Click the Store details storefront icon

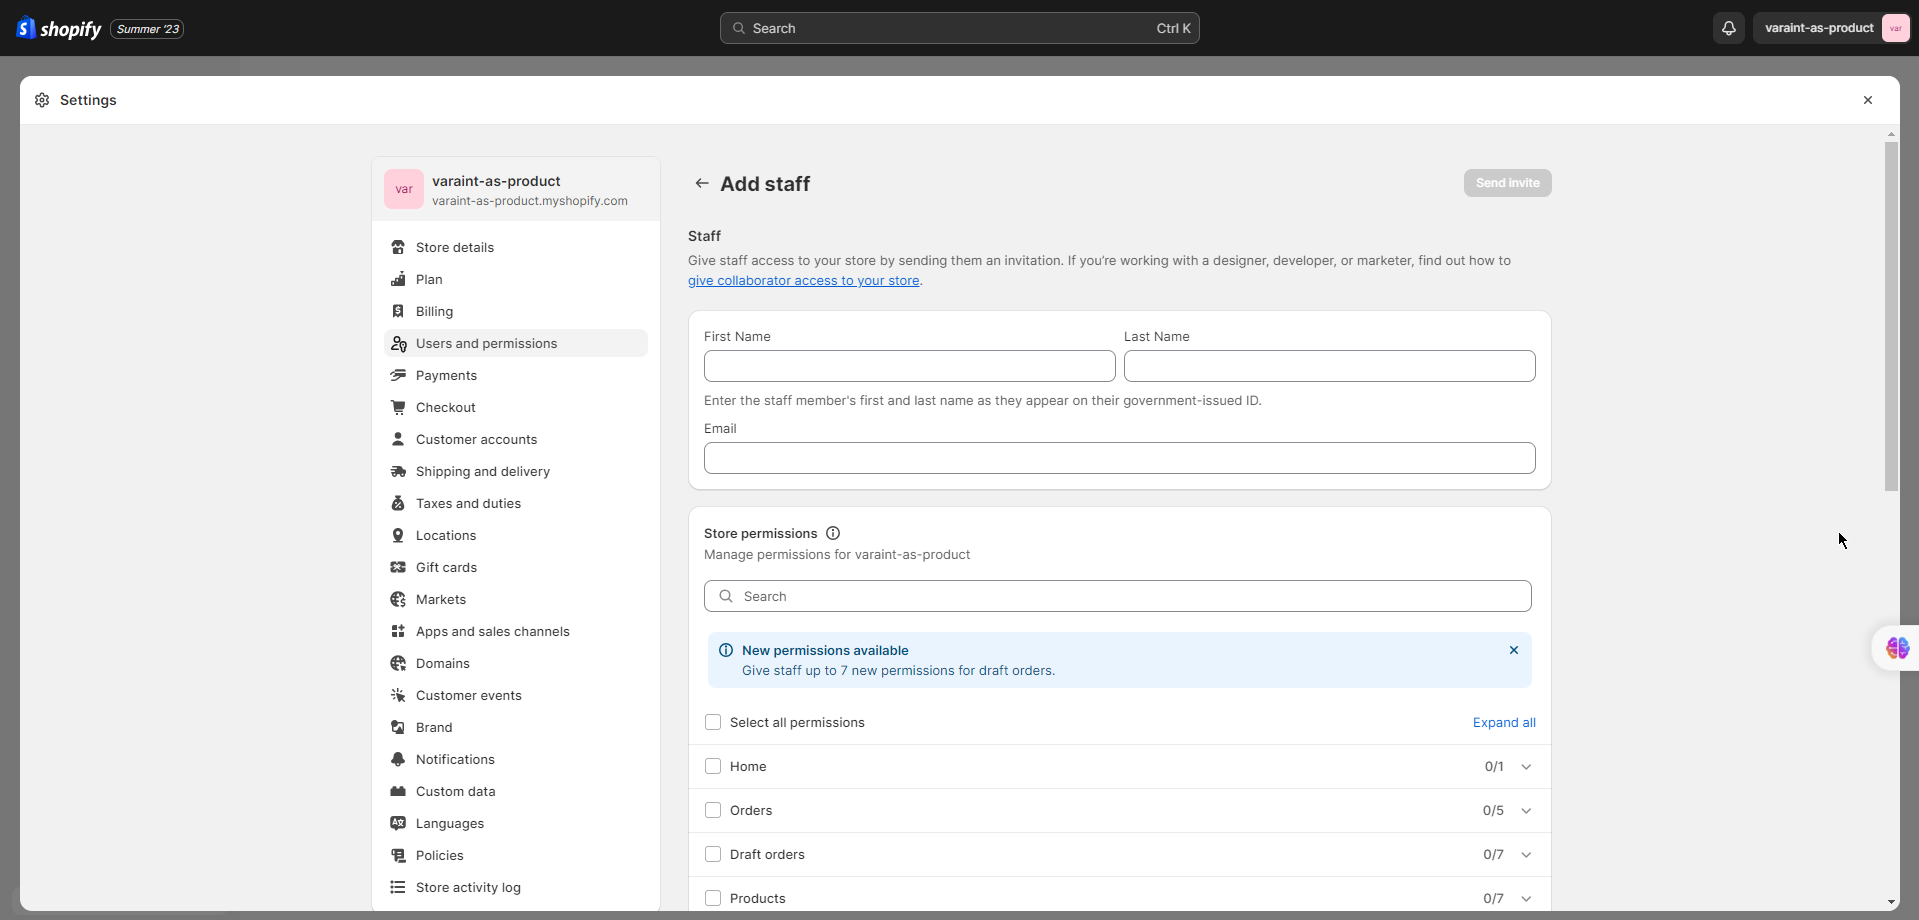click(398, 247)
